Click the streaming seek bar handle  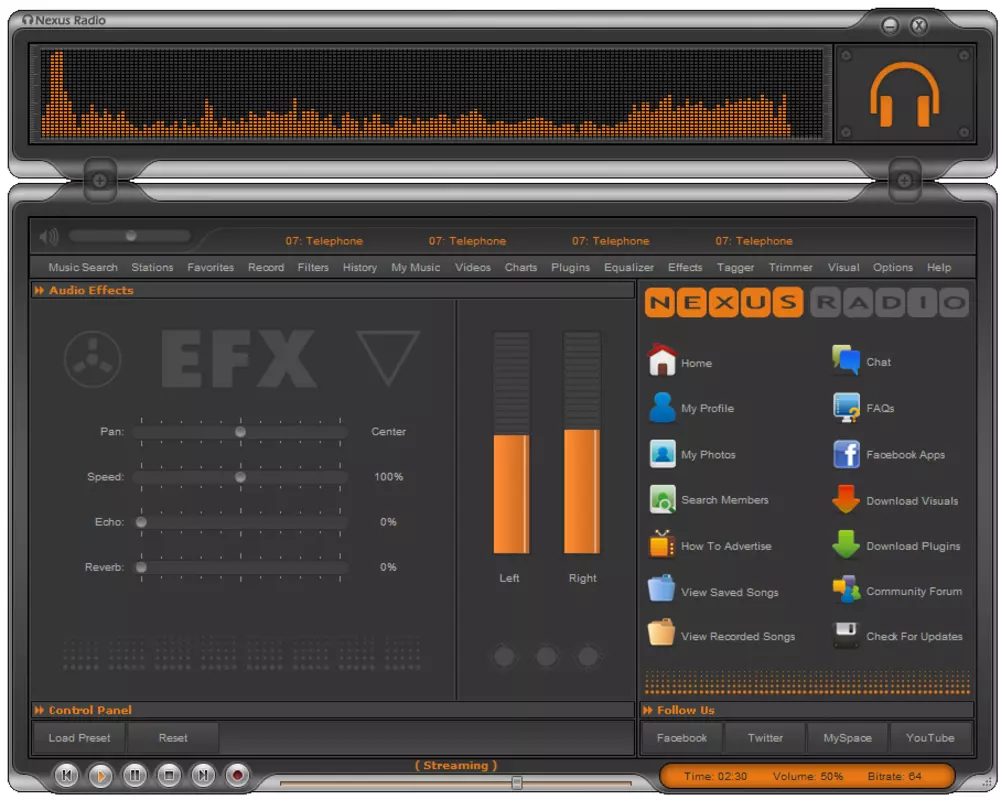(x=517, y=783)
